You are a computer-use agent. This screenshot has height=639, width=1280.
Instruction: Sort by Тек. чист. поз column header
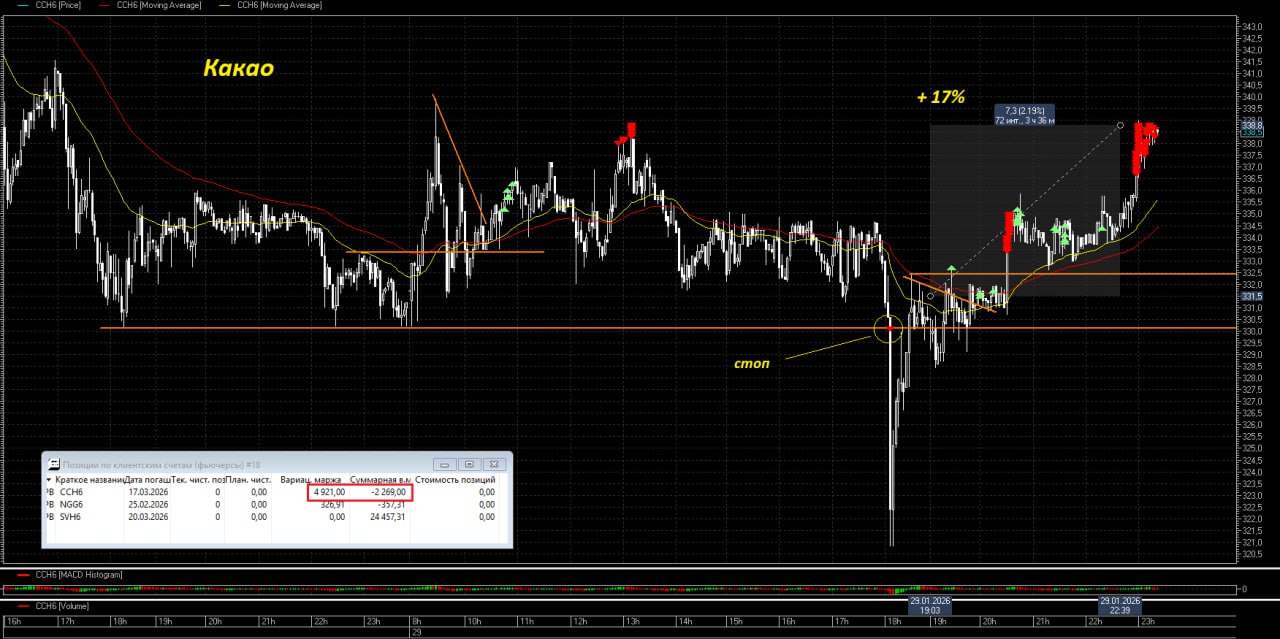196,480
